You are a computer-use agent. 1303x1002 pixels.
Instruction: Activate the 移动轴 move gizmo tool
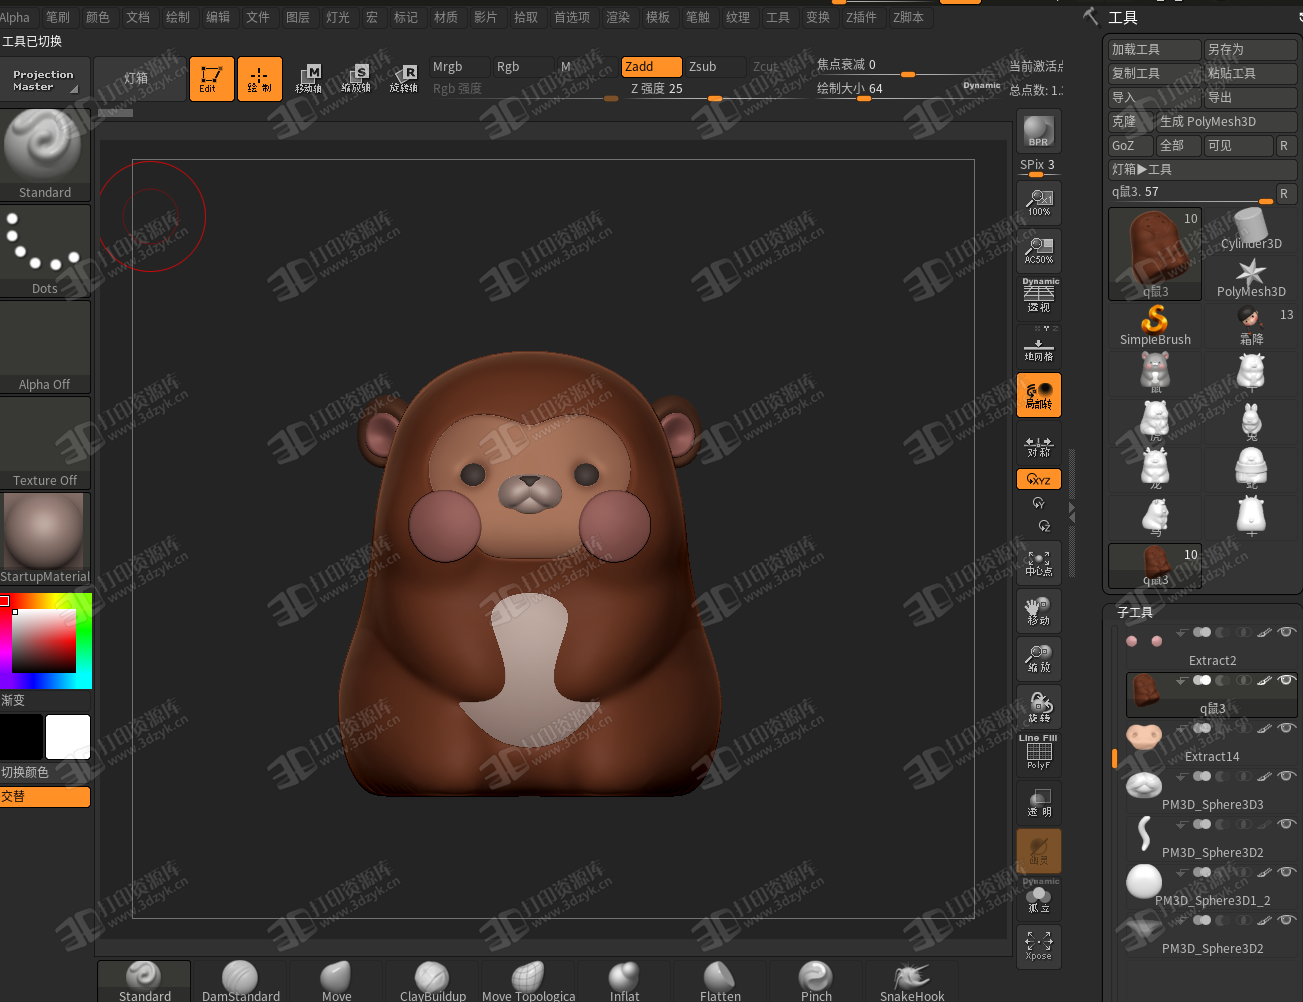coord(308,79)
